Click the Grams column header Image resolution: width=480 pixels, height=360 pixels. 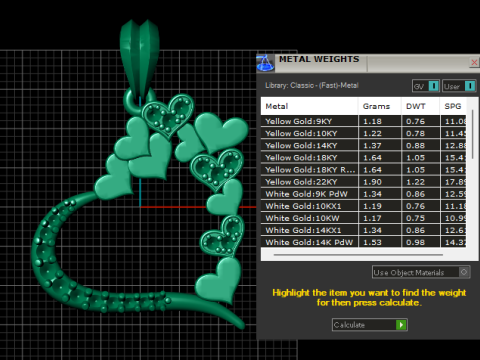pyautogui.click(x=380, y=106)
